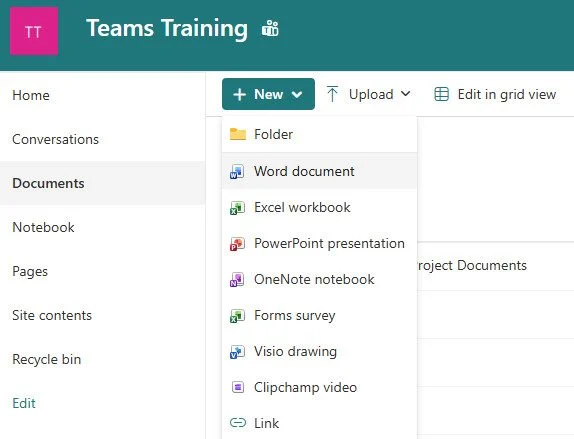
Task: Click the grid view table icon
Action: (x=441, y=94)
